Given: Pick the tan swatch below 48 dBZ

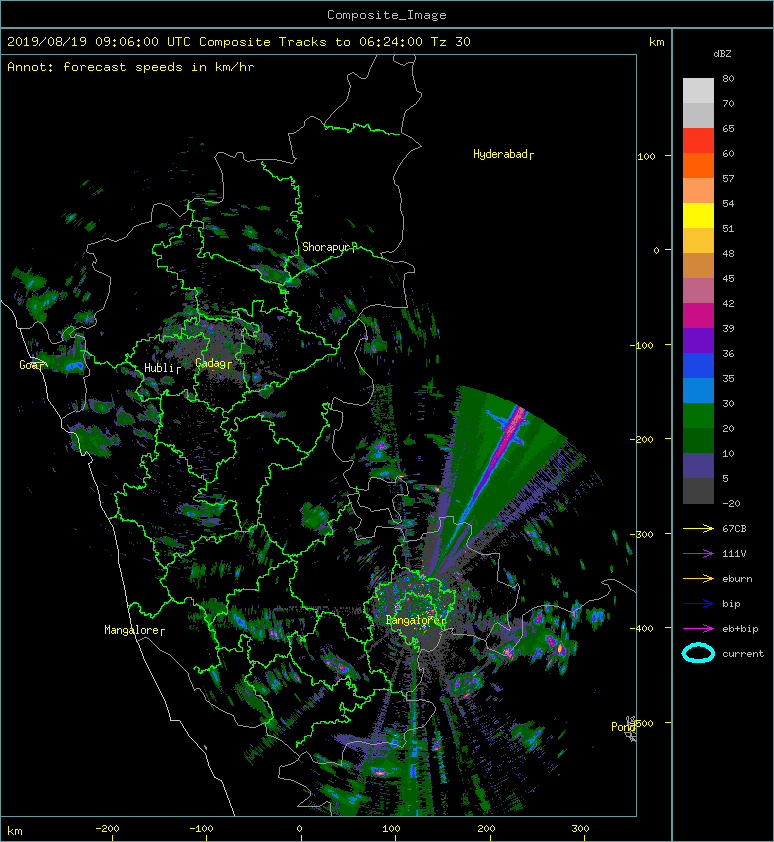Looking at the screenshot, I should 698,265.
